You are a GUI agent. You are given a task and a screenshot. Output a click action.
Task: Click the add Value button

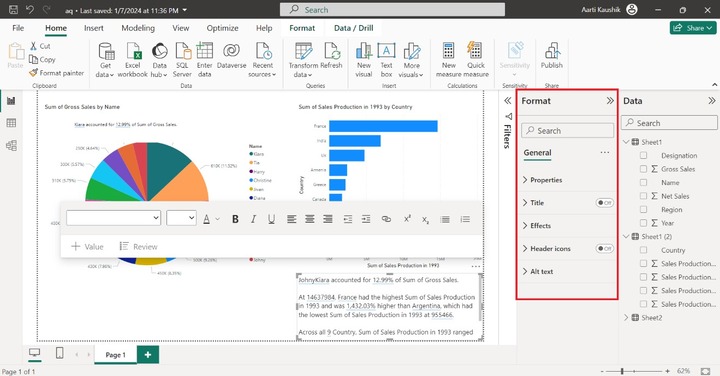(x=87, y=247)
